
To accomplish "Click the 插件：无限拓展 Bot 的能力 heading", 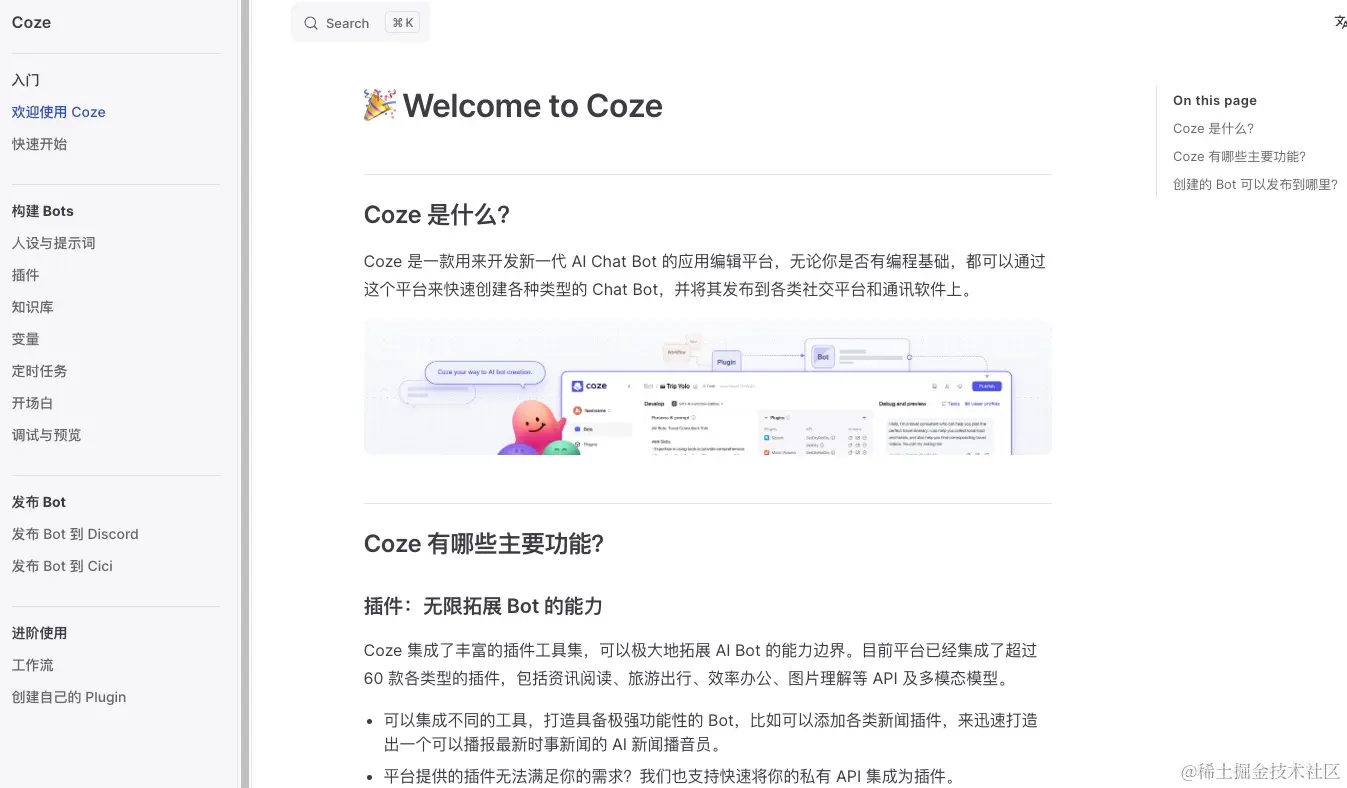I will 483,606.
